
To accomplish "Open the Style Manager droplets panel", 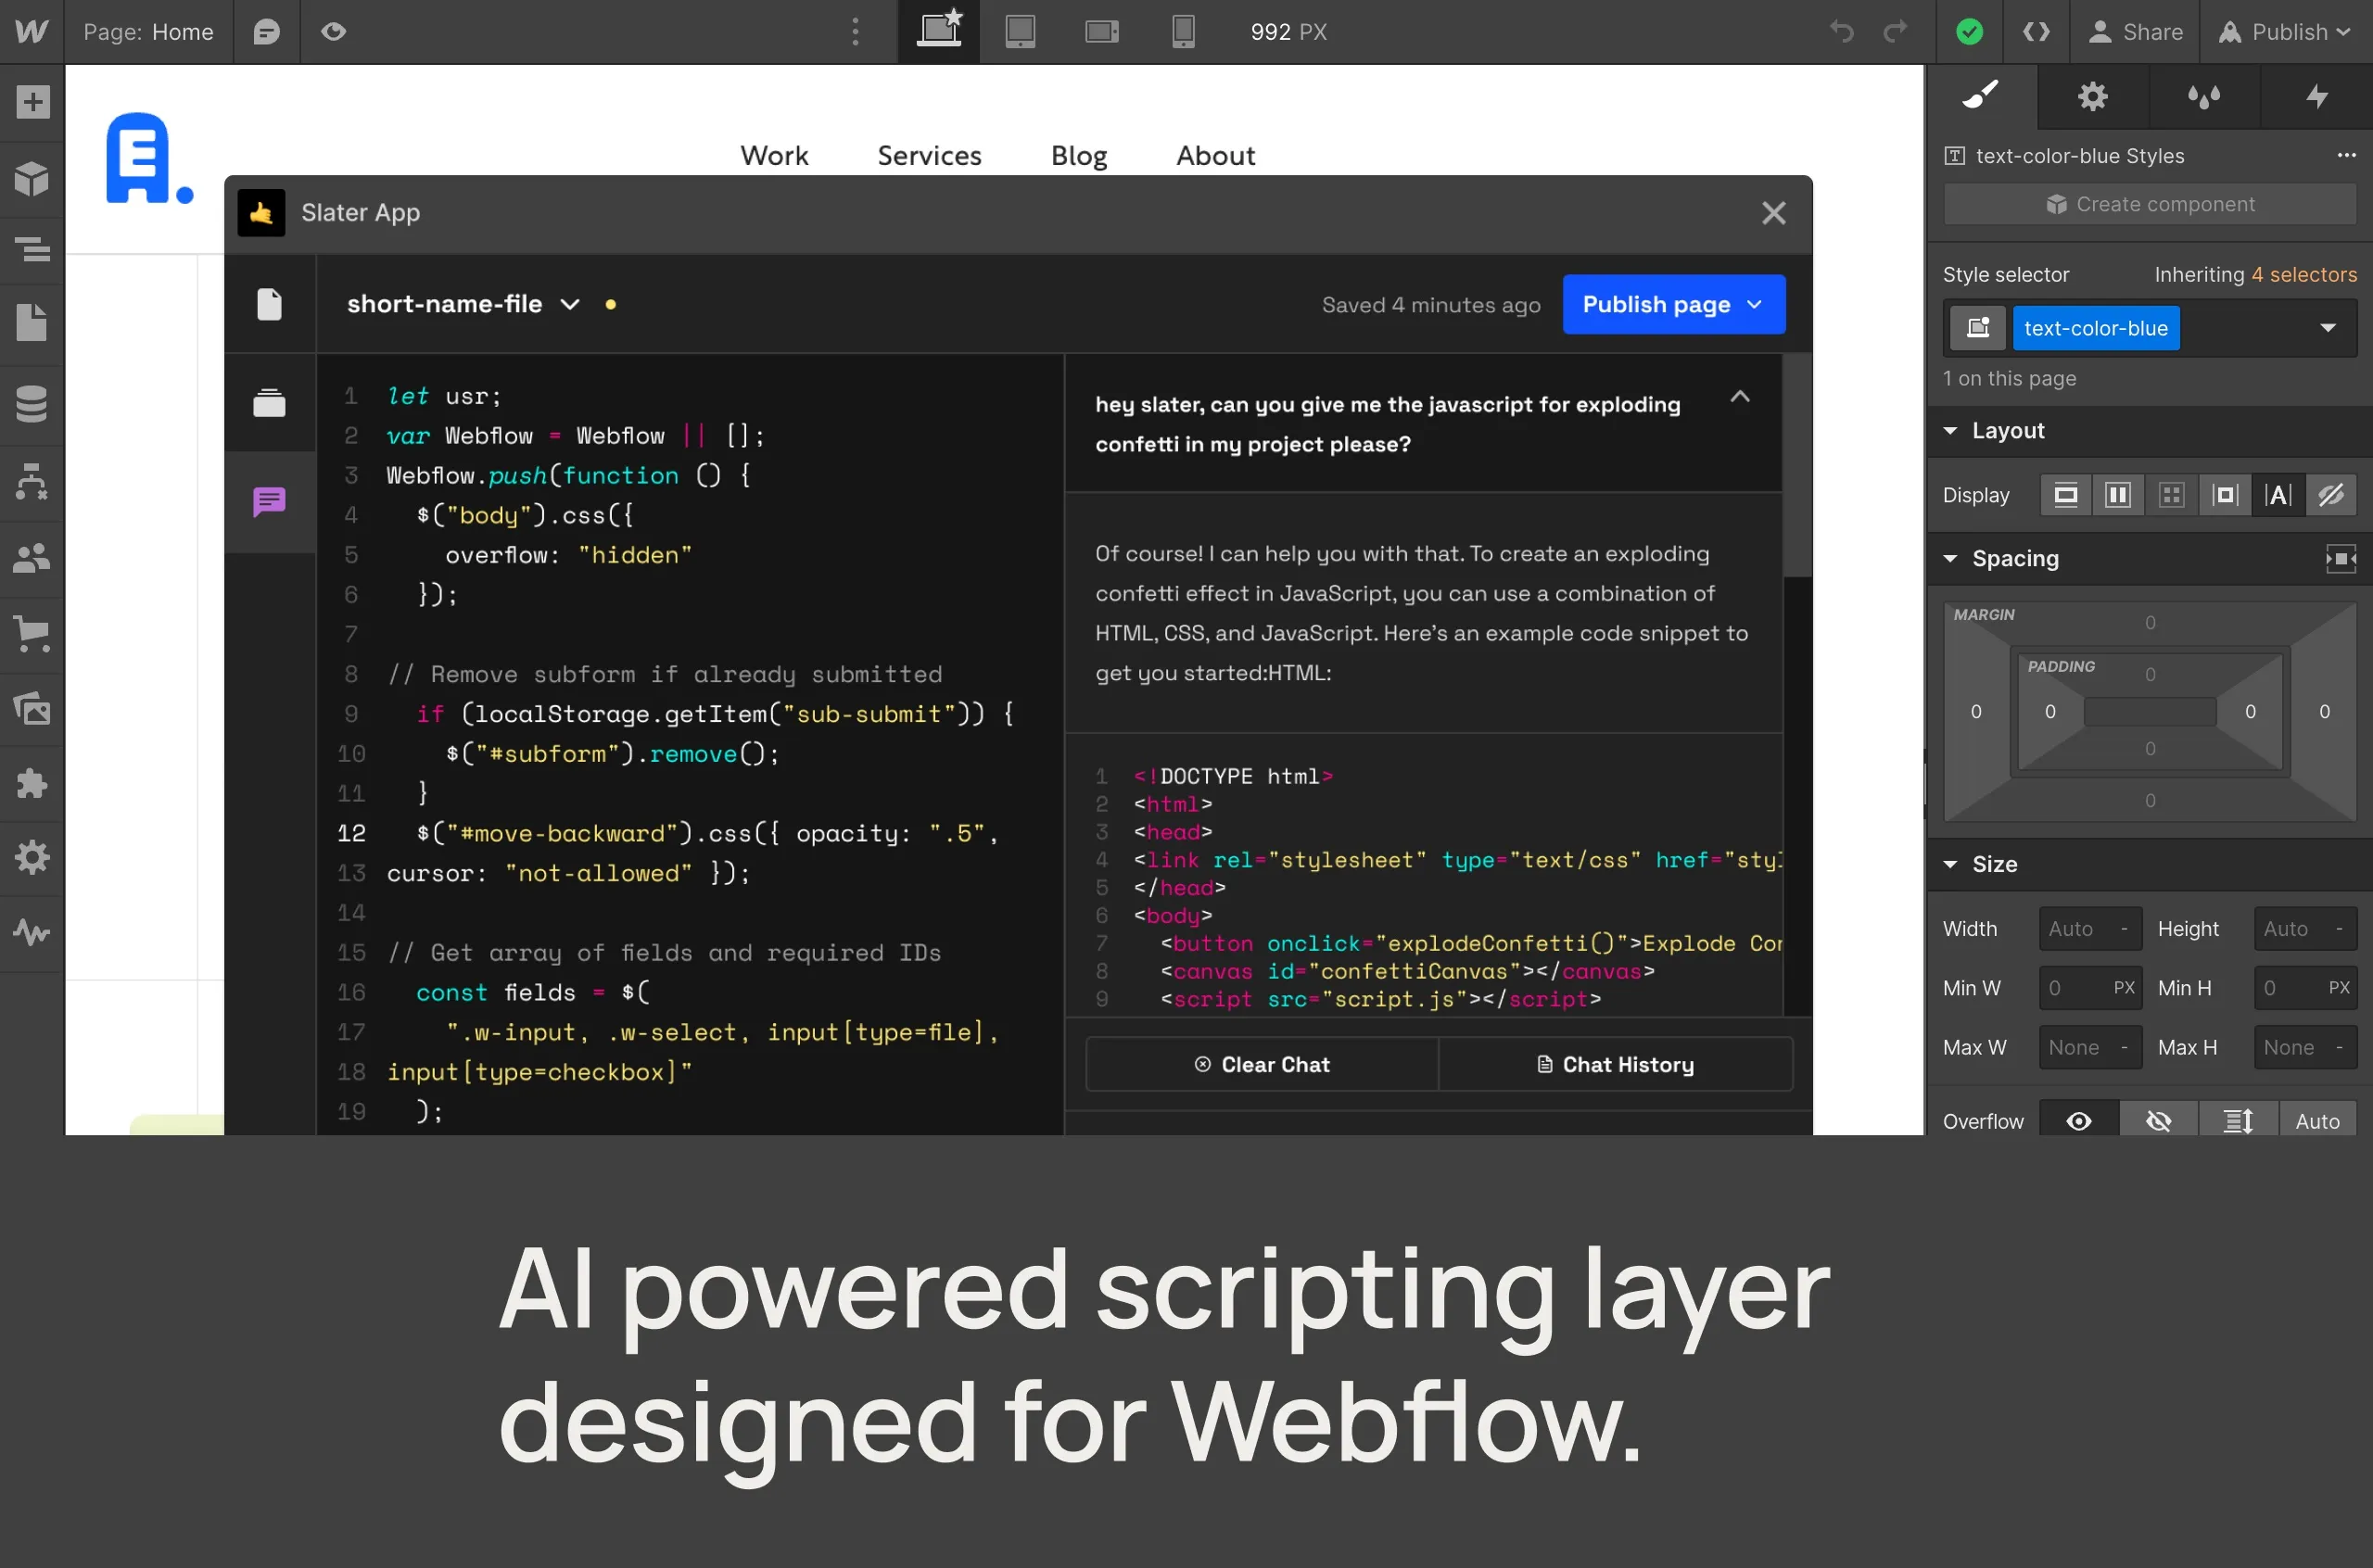I will tap(2204, 96).
